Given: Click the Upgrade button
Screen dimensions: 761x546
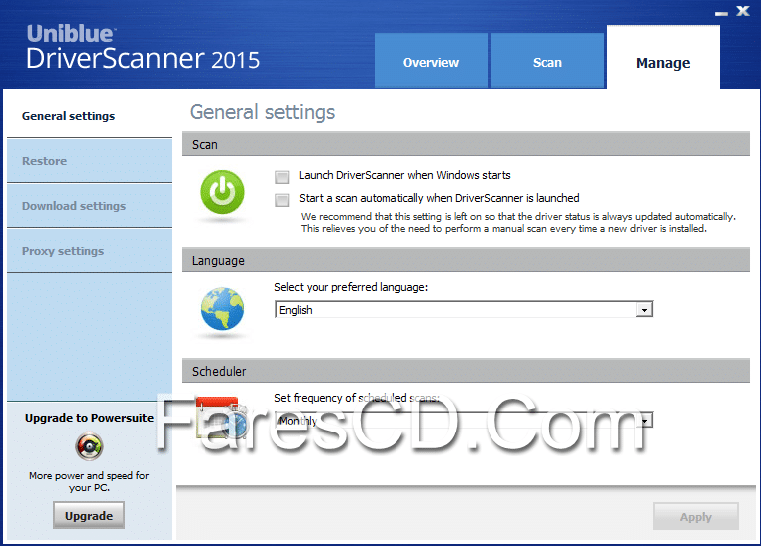Looking at the screenshot, I should [x=89, y=515].
